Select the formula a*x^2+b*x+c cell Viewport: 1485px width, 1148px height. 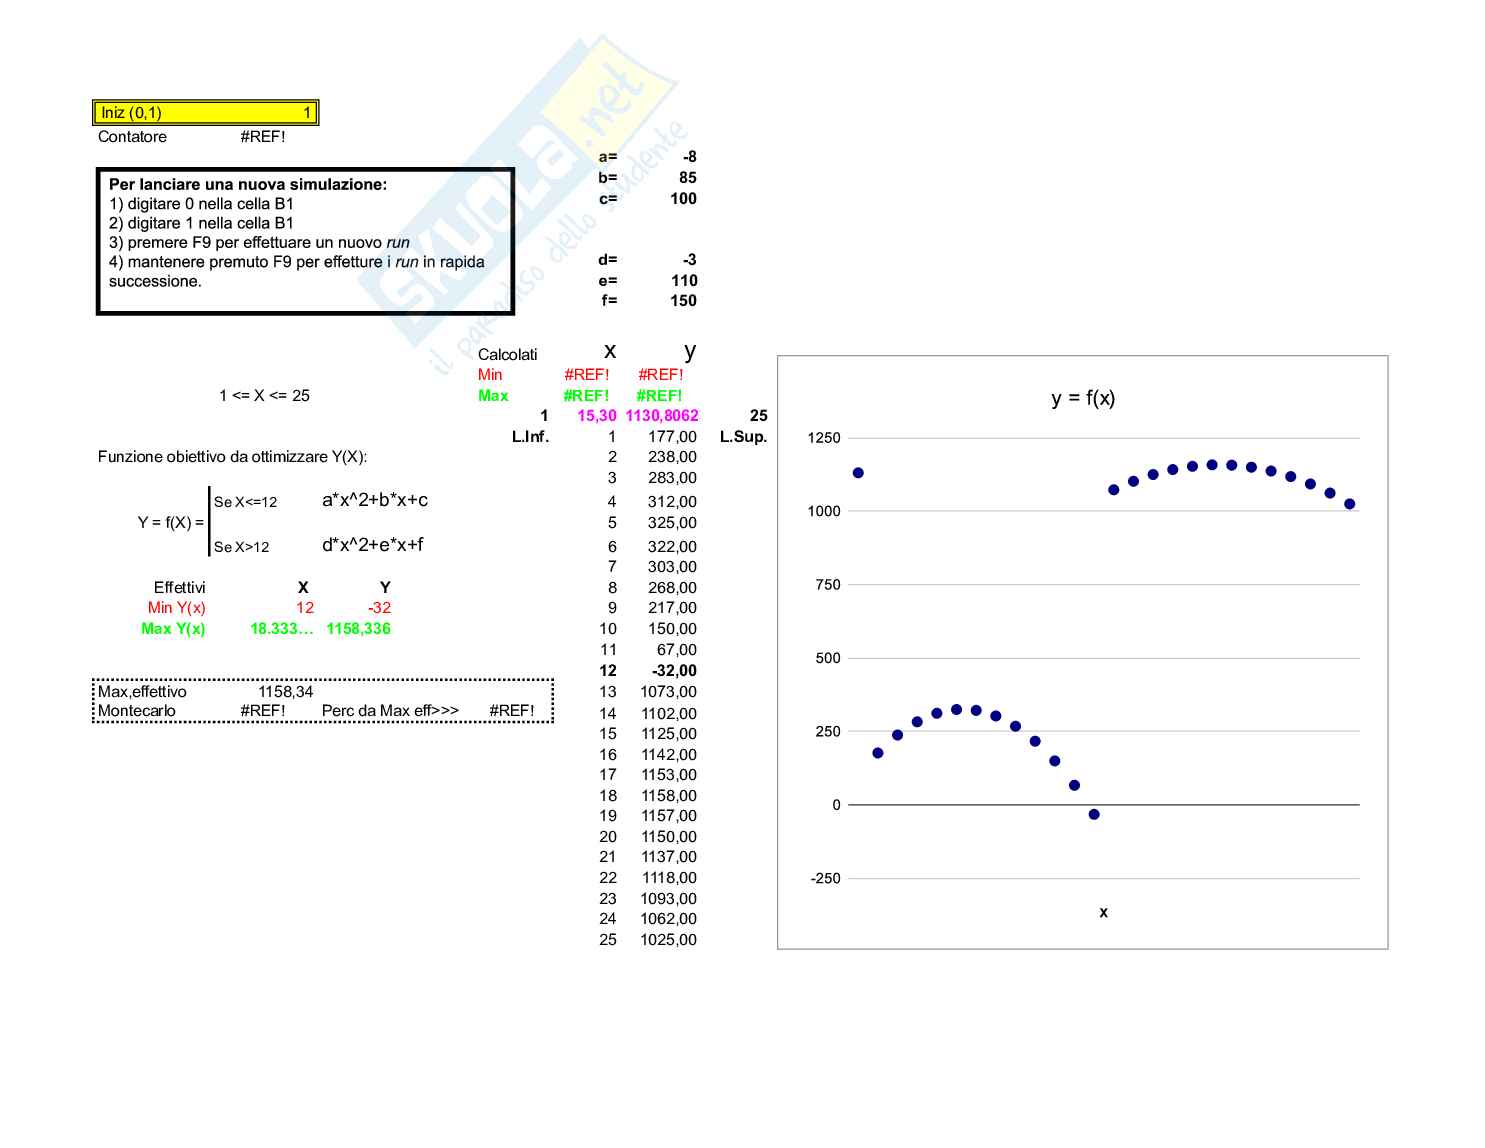pos(374,500)
